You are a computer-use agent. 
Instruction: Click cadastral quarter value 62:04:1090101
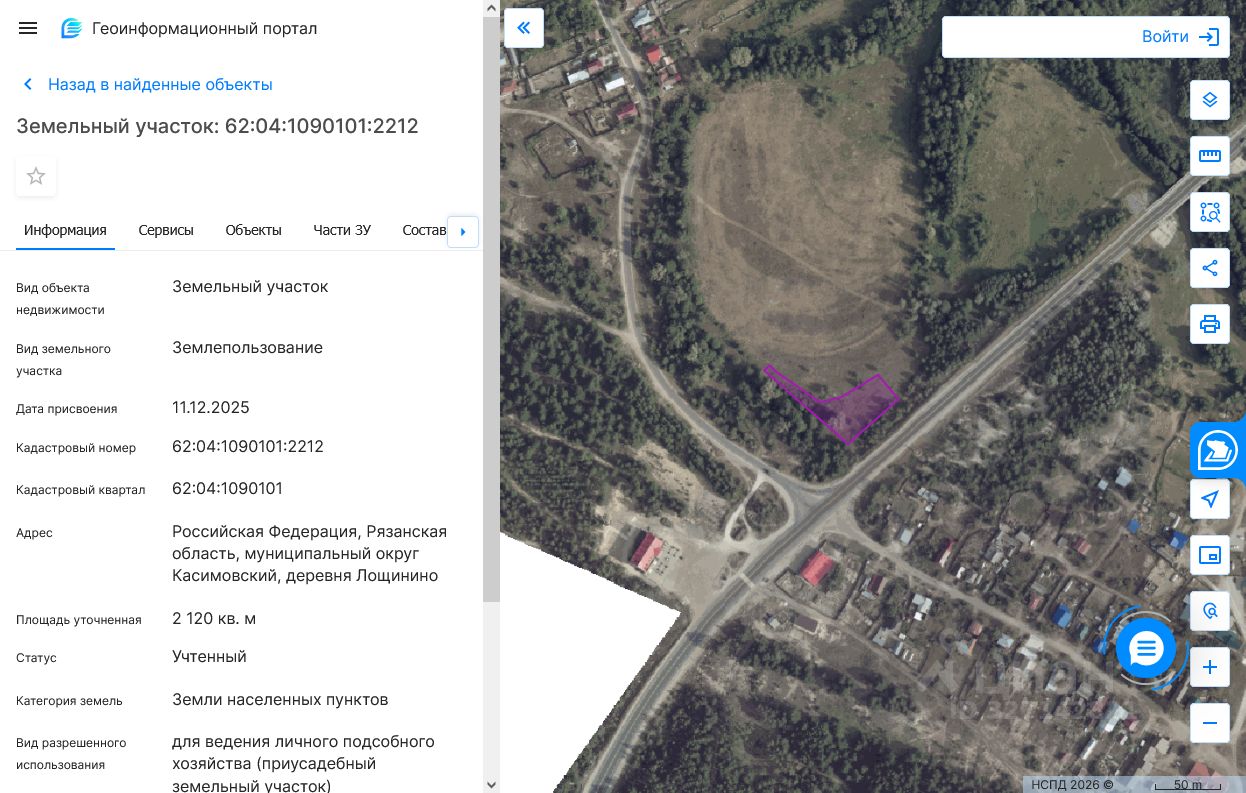click(x=227, y=489)
